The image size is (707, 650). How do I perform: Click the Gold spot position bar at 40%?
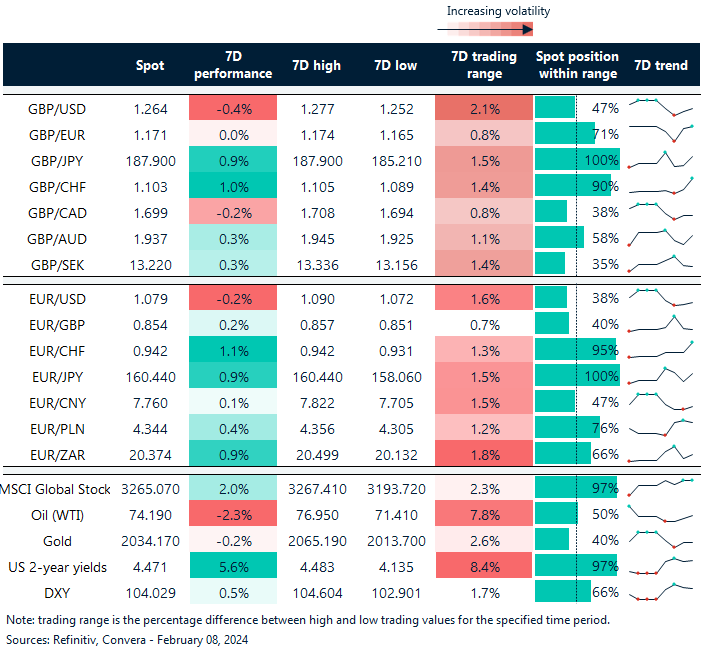pos(553,540)
